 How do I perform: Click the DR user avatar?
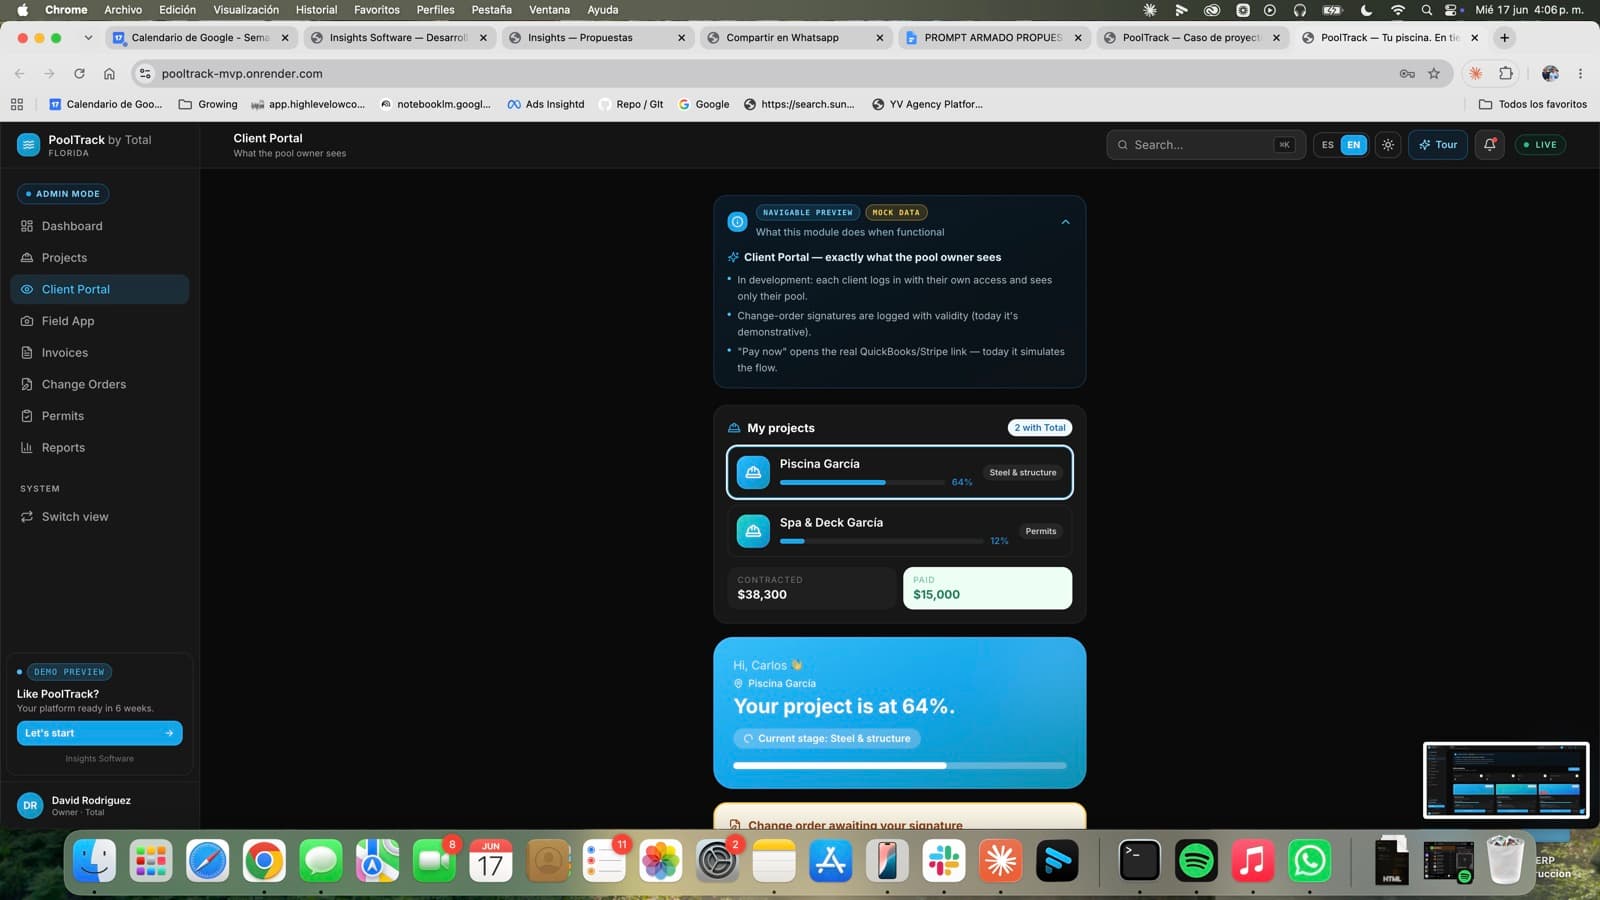click(30, 805)
